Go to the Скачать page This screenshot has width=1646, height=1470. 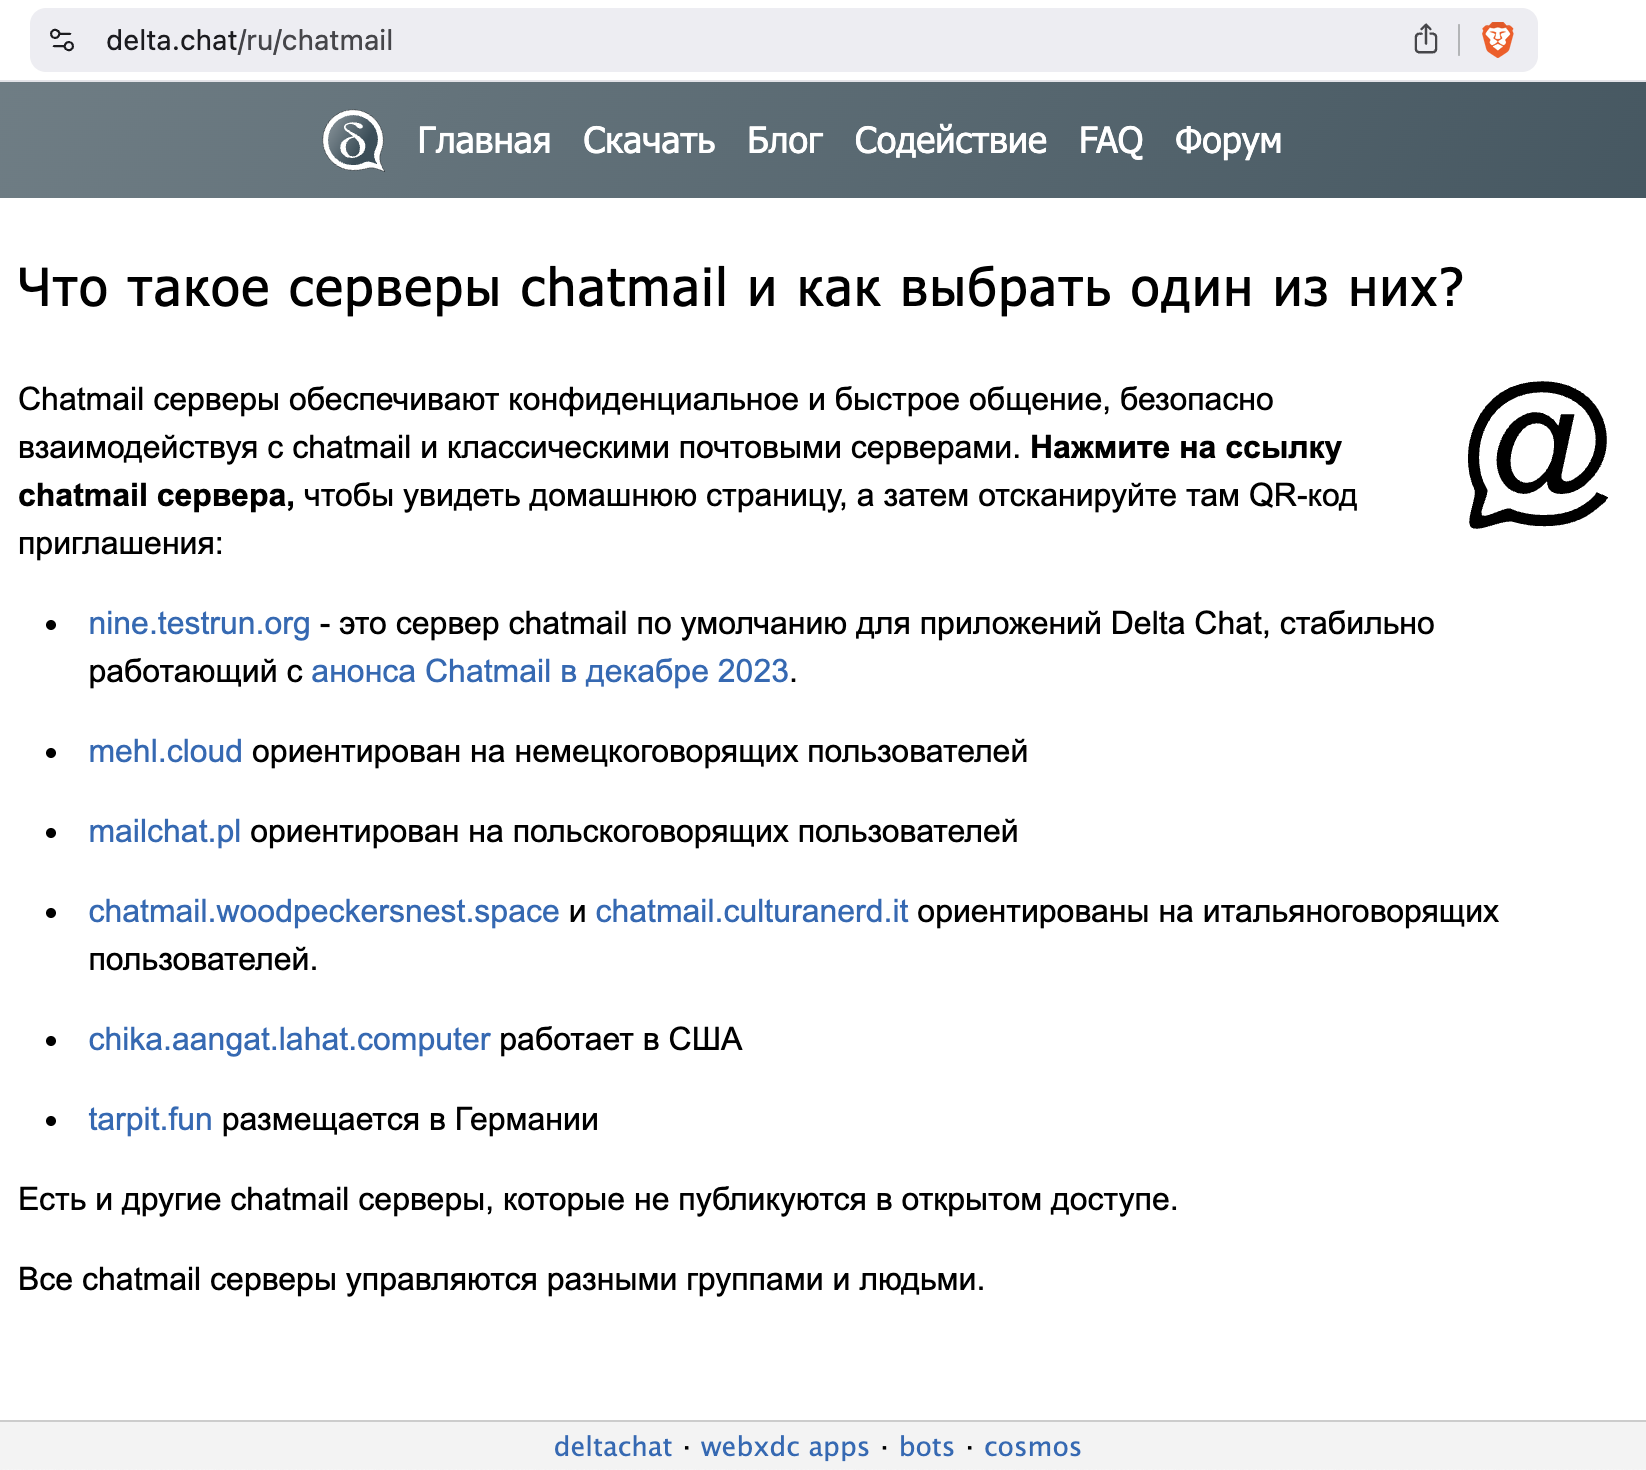(648, 141)
